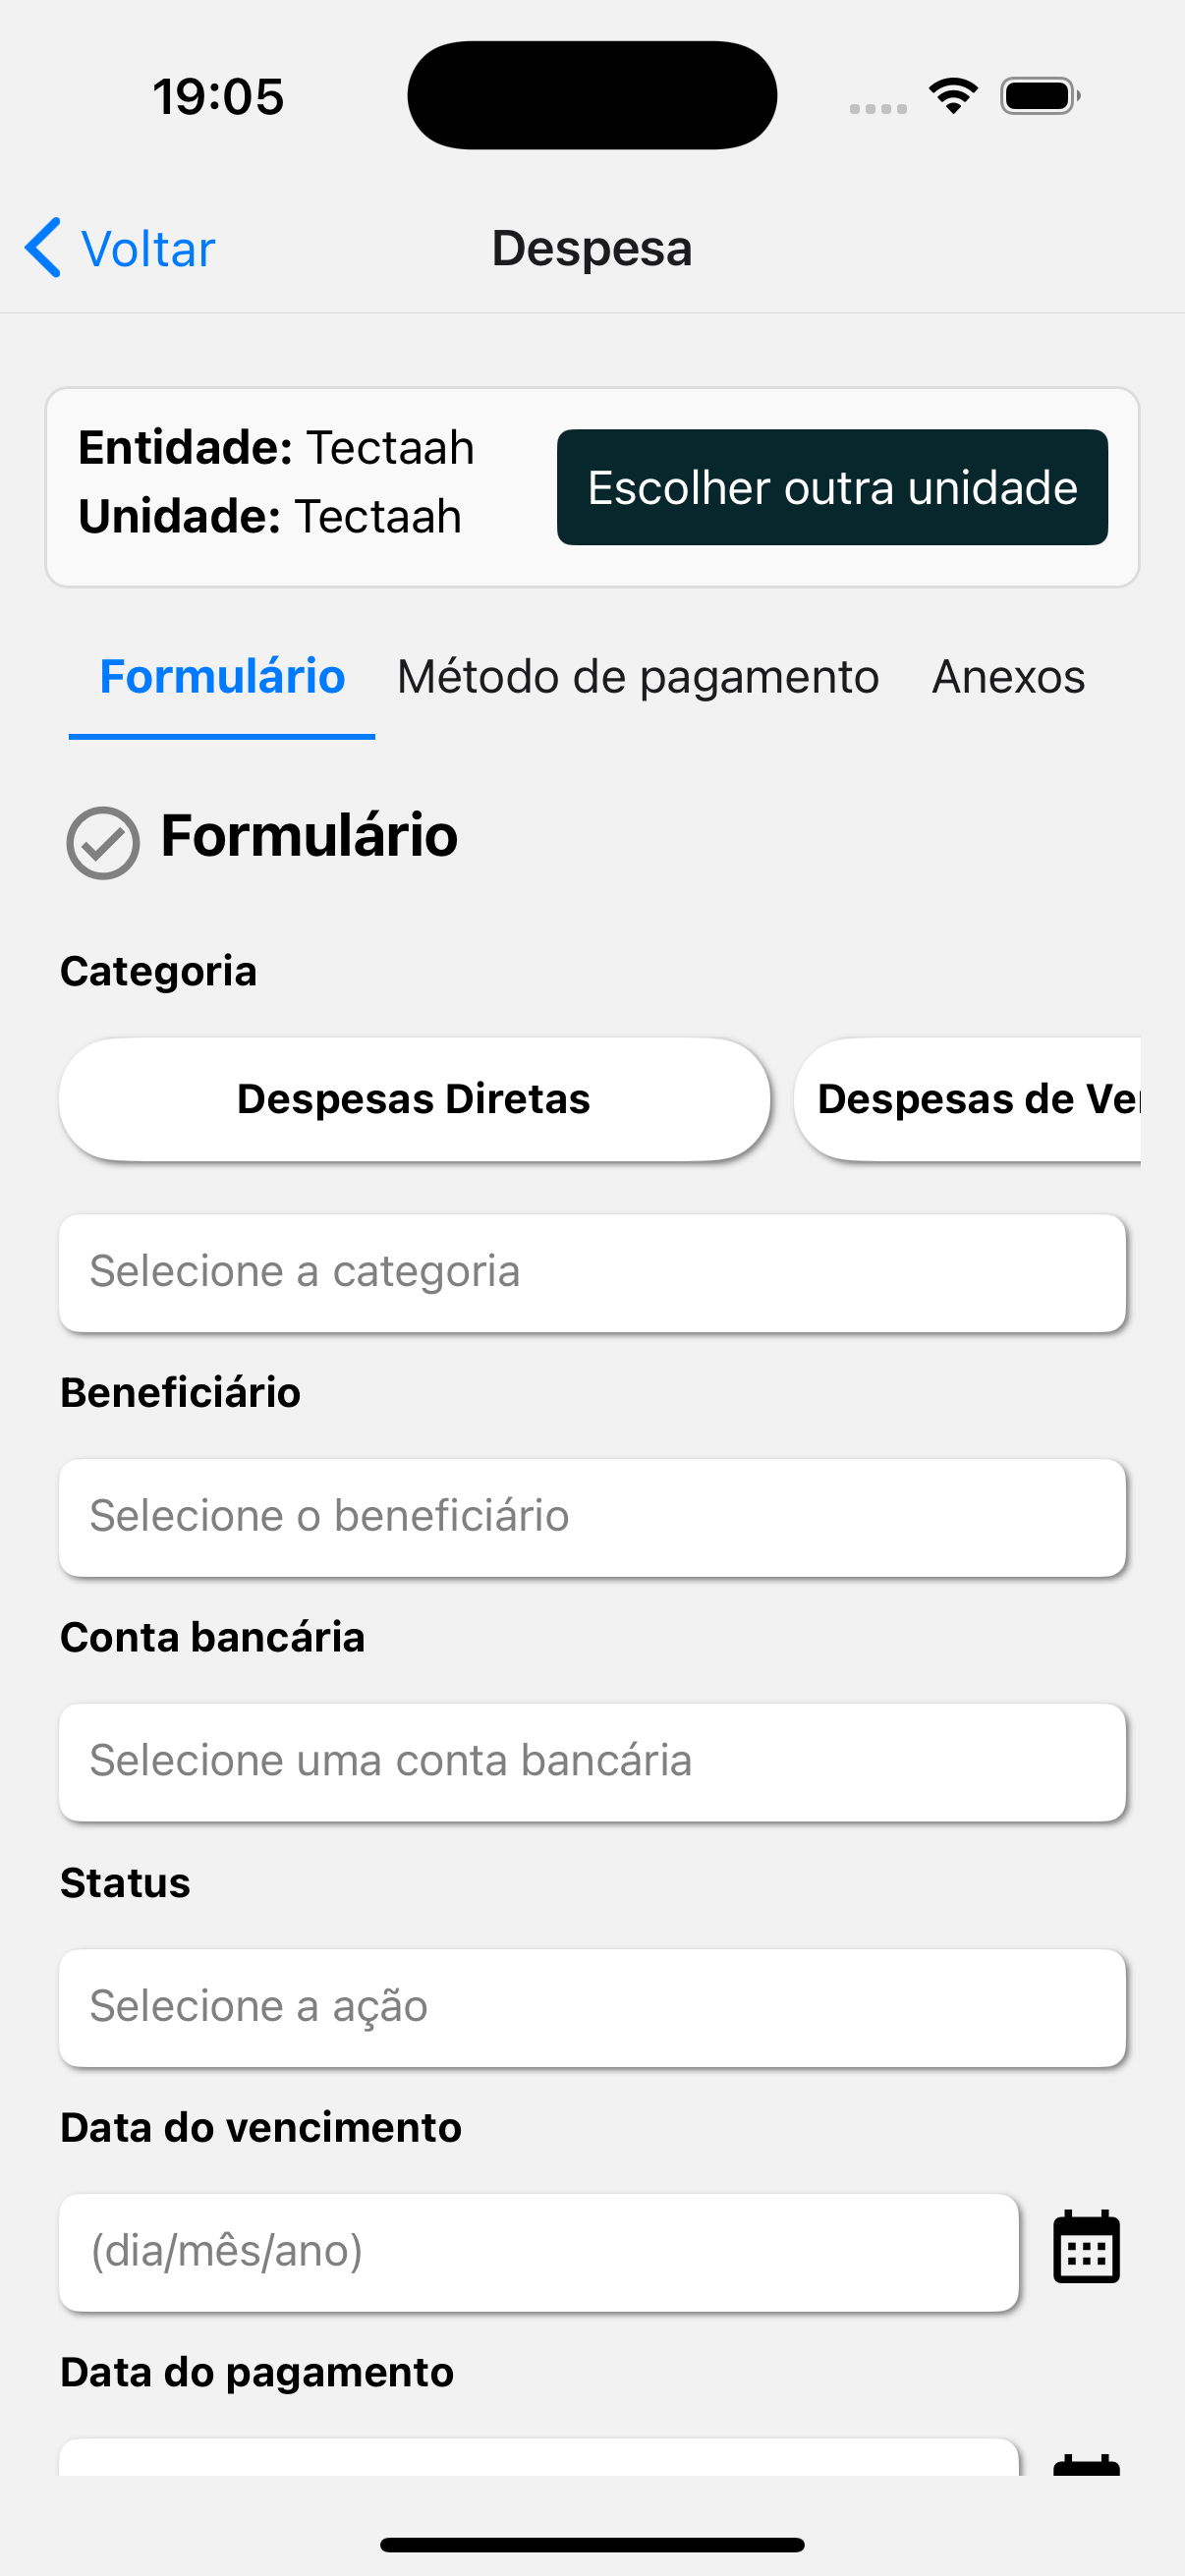1185x2576 pixels.
Task: Focus the Data do pagamento date field
Action: pyautogui.click(x=538, y=2458)
